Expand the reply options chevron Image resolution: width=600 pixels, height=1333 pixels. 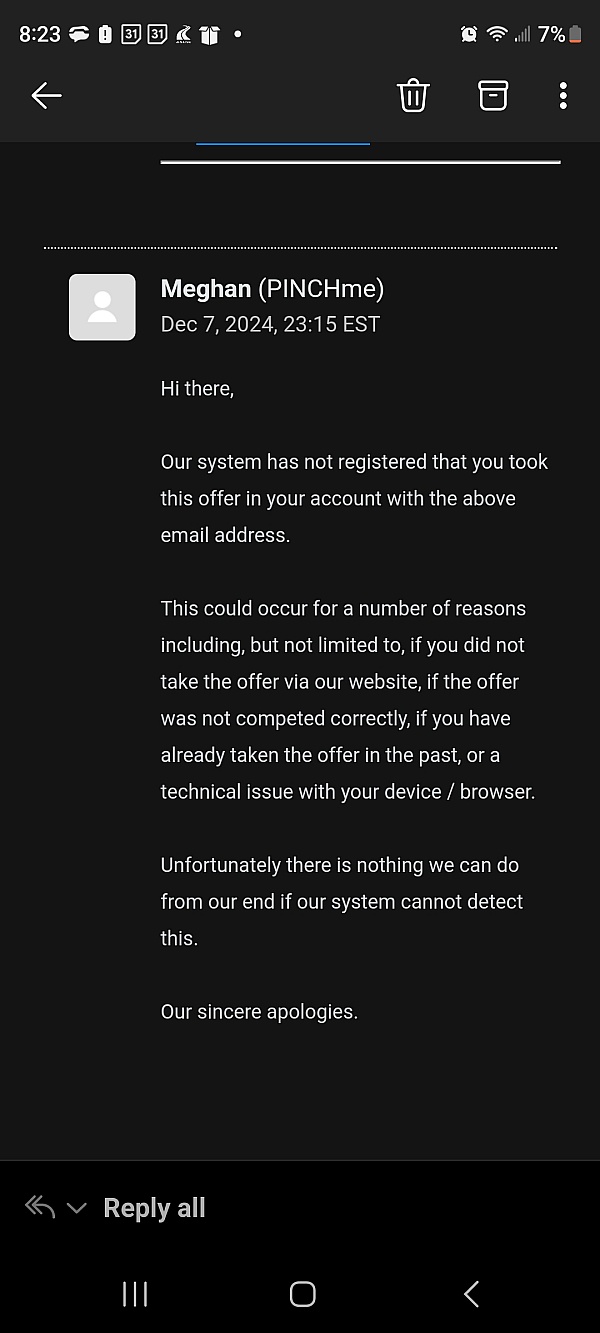(x=76, y=1208)
